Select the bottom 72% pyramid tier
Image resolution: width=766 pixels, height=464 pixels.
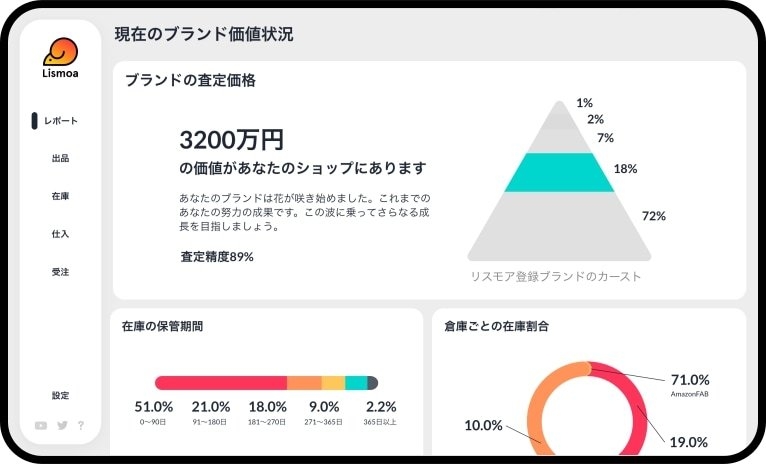click(x=558, y=227)
